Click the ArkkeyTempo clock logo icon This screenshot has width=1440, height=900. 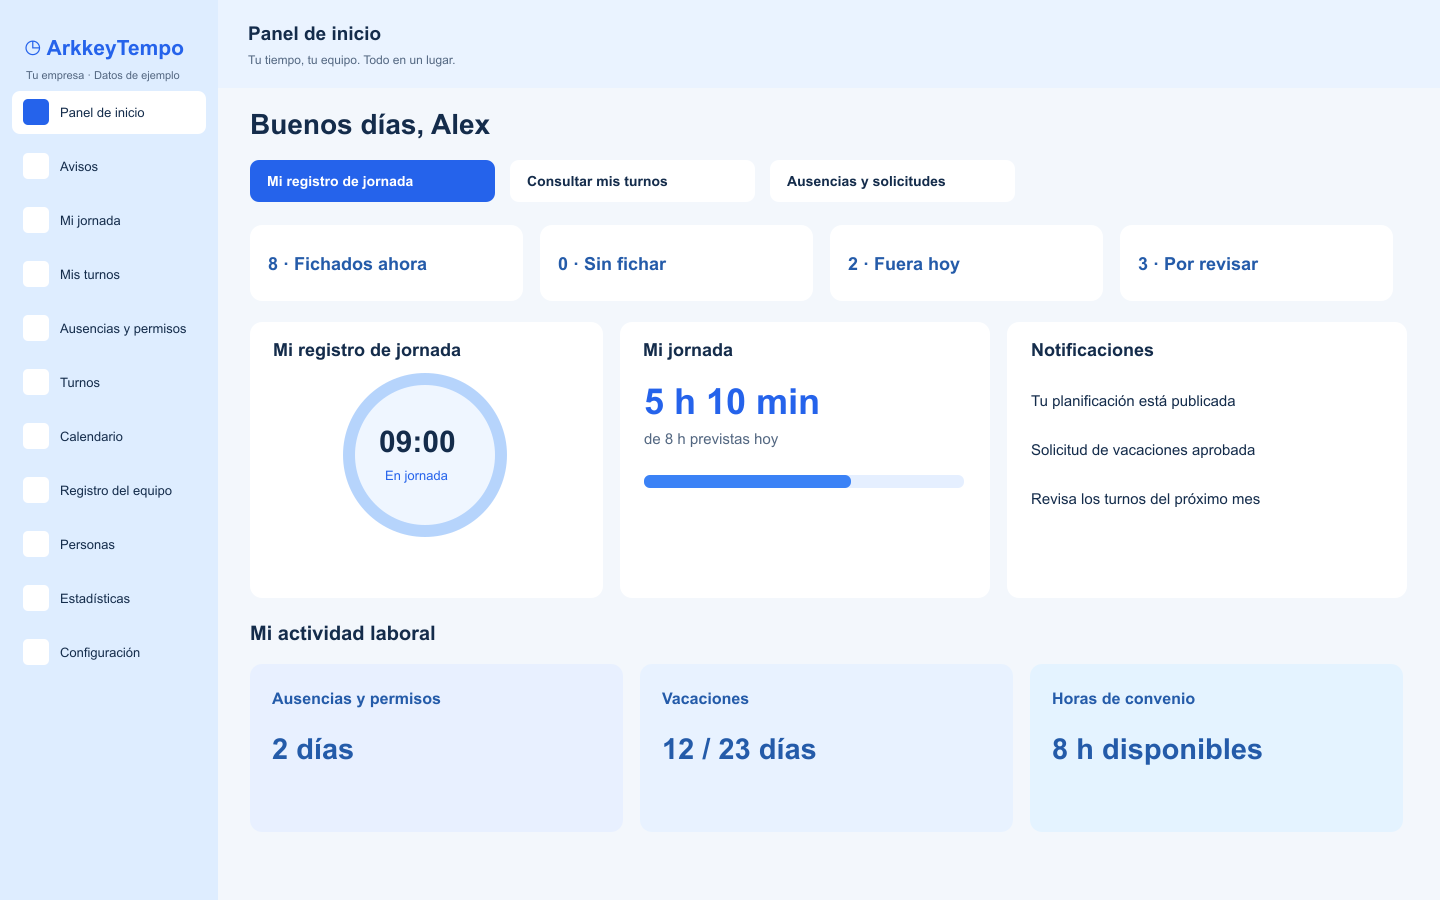(x=33, y=48)
